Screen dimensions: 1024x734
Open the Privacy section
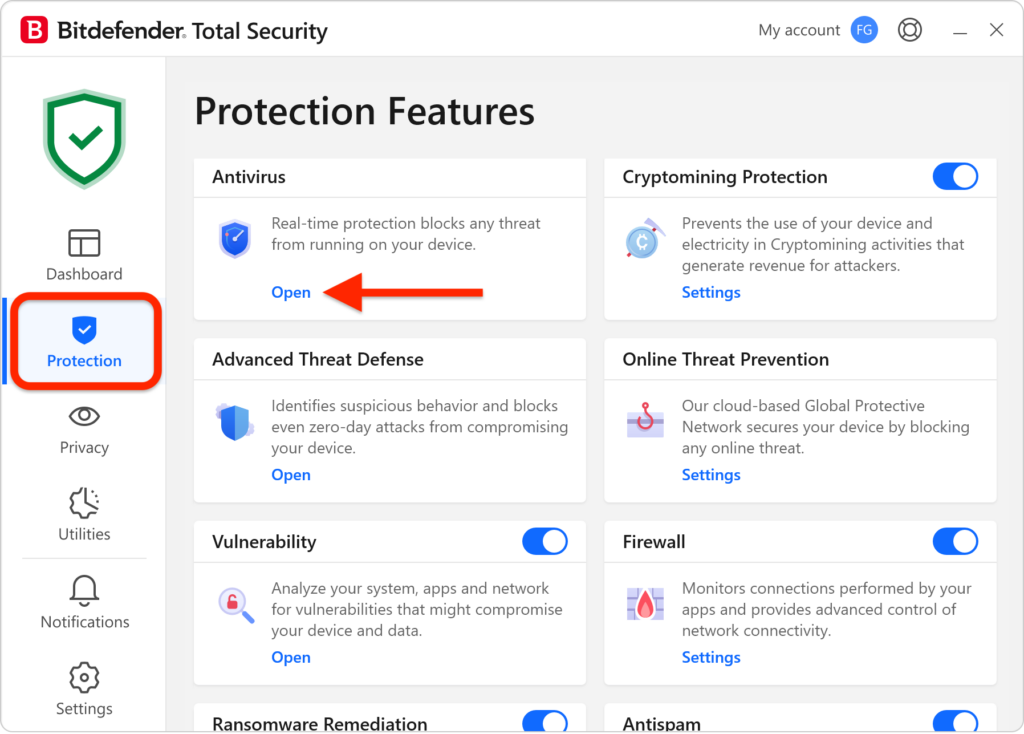pos(84,430)
